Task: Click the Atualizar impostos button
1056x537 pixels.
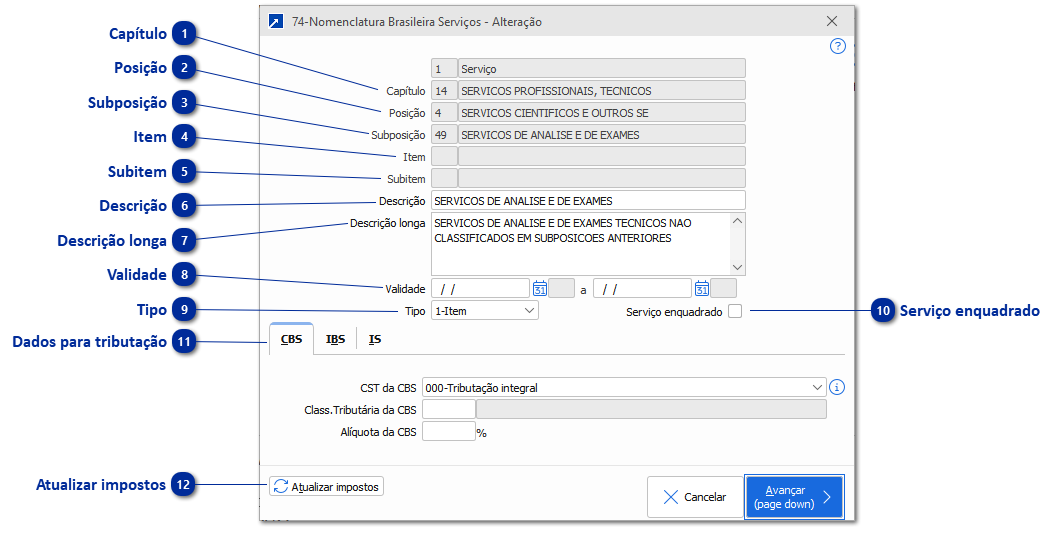Action: [x=326, y=487]
